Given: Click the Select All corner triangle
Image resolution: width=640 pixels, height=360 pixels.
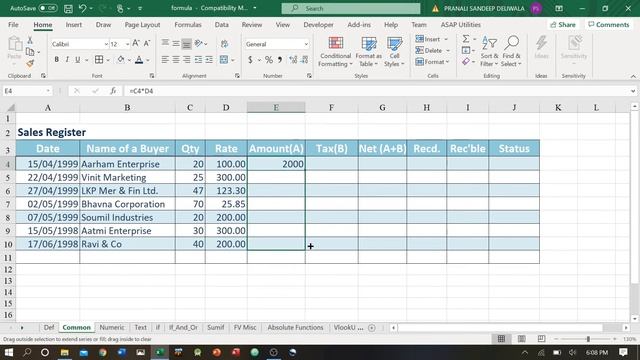Looking at the screenshot, I should pos(11,108).
